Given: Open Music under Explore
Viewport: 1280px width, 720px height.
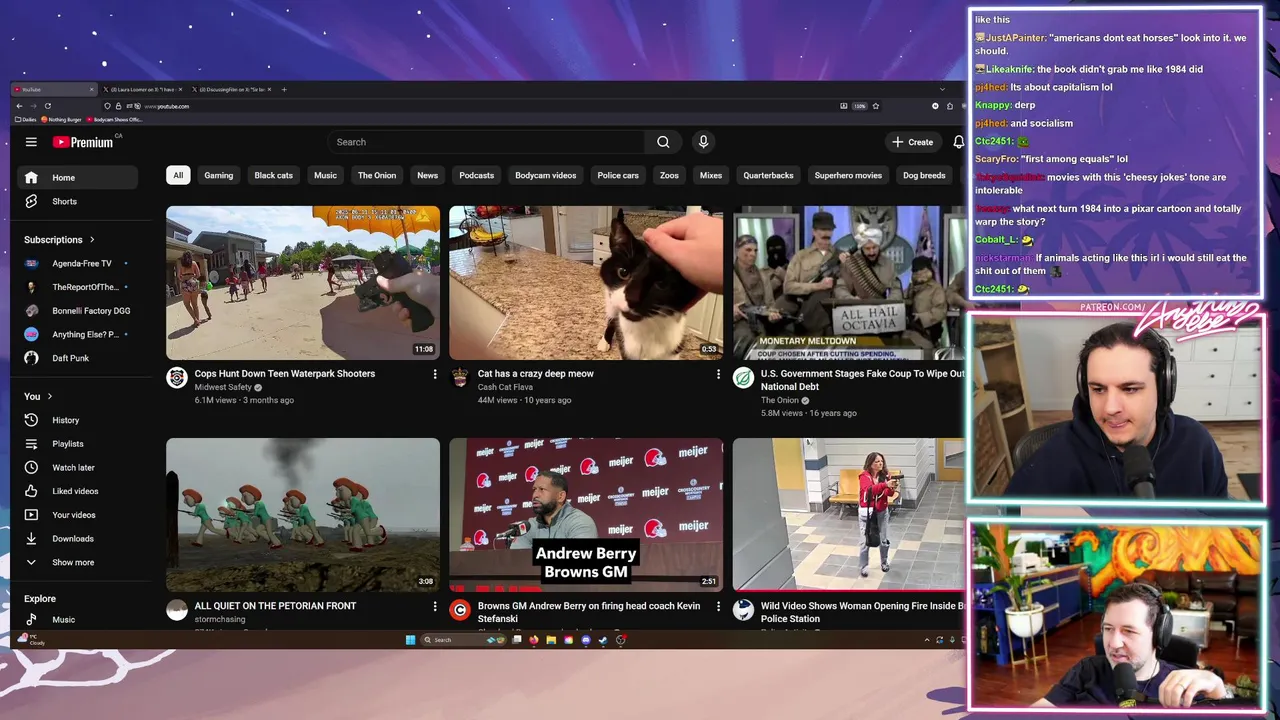Looking at the screenshot, I should click(x=78, y=620).
